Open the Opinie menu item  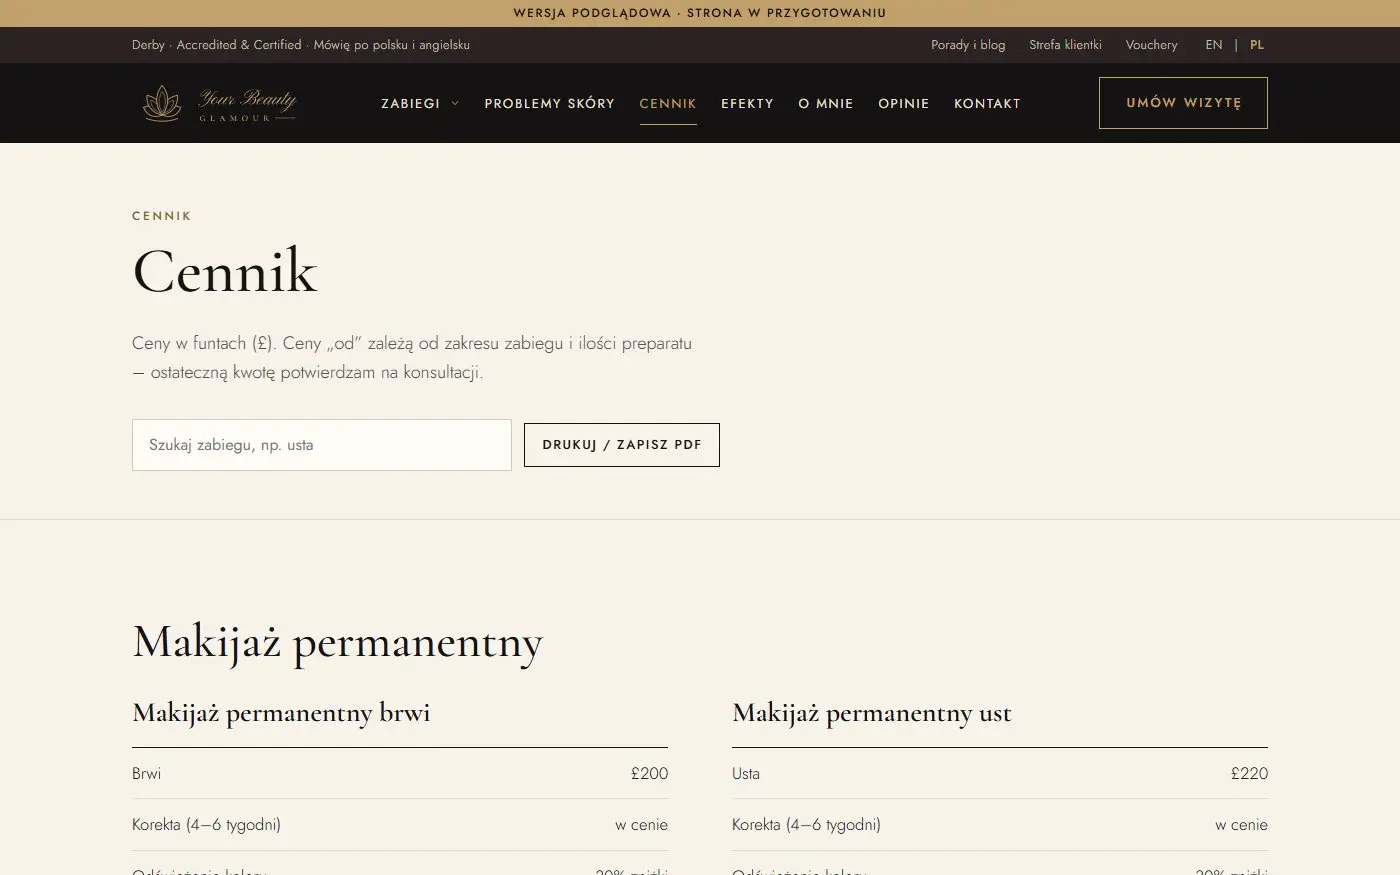[x=904, y=103]
